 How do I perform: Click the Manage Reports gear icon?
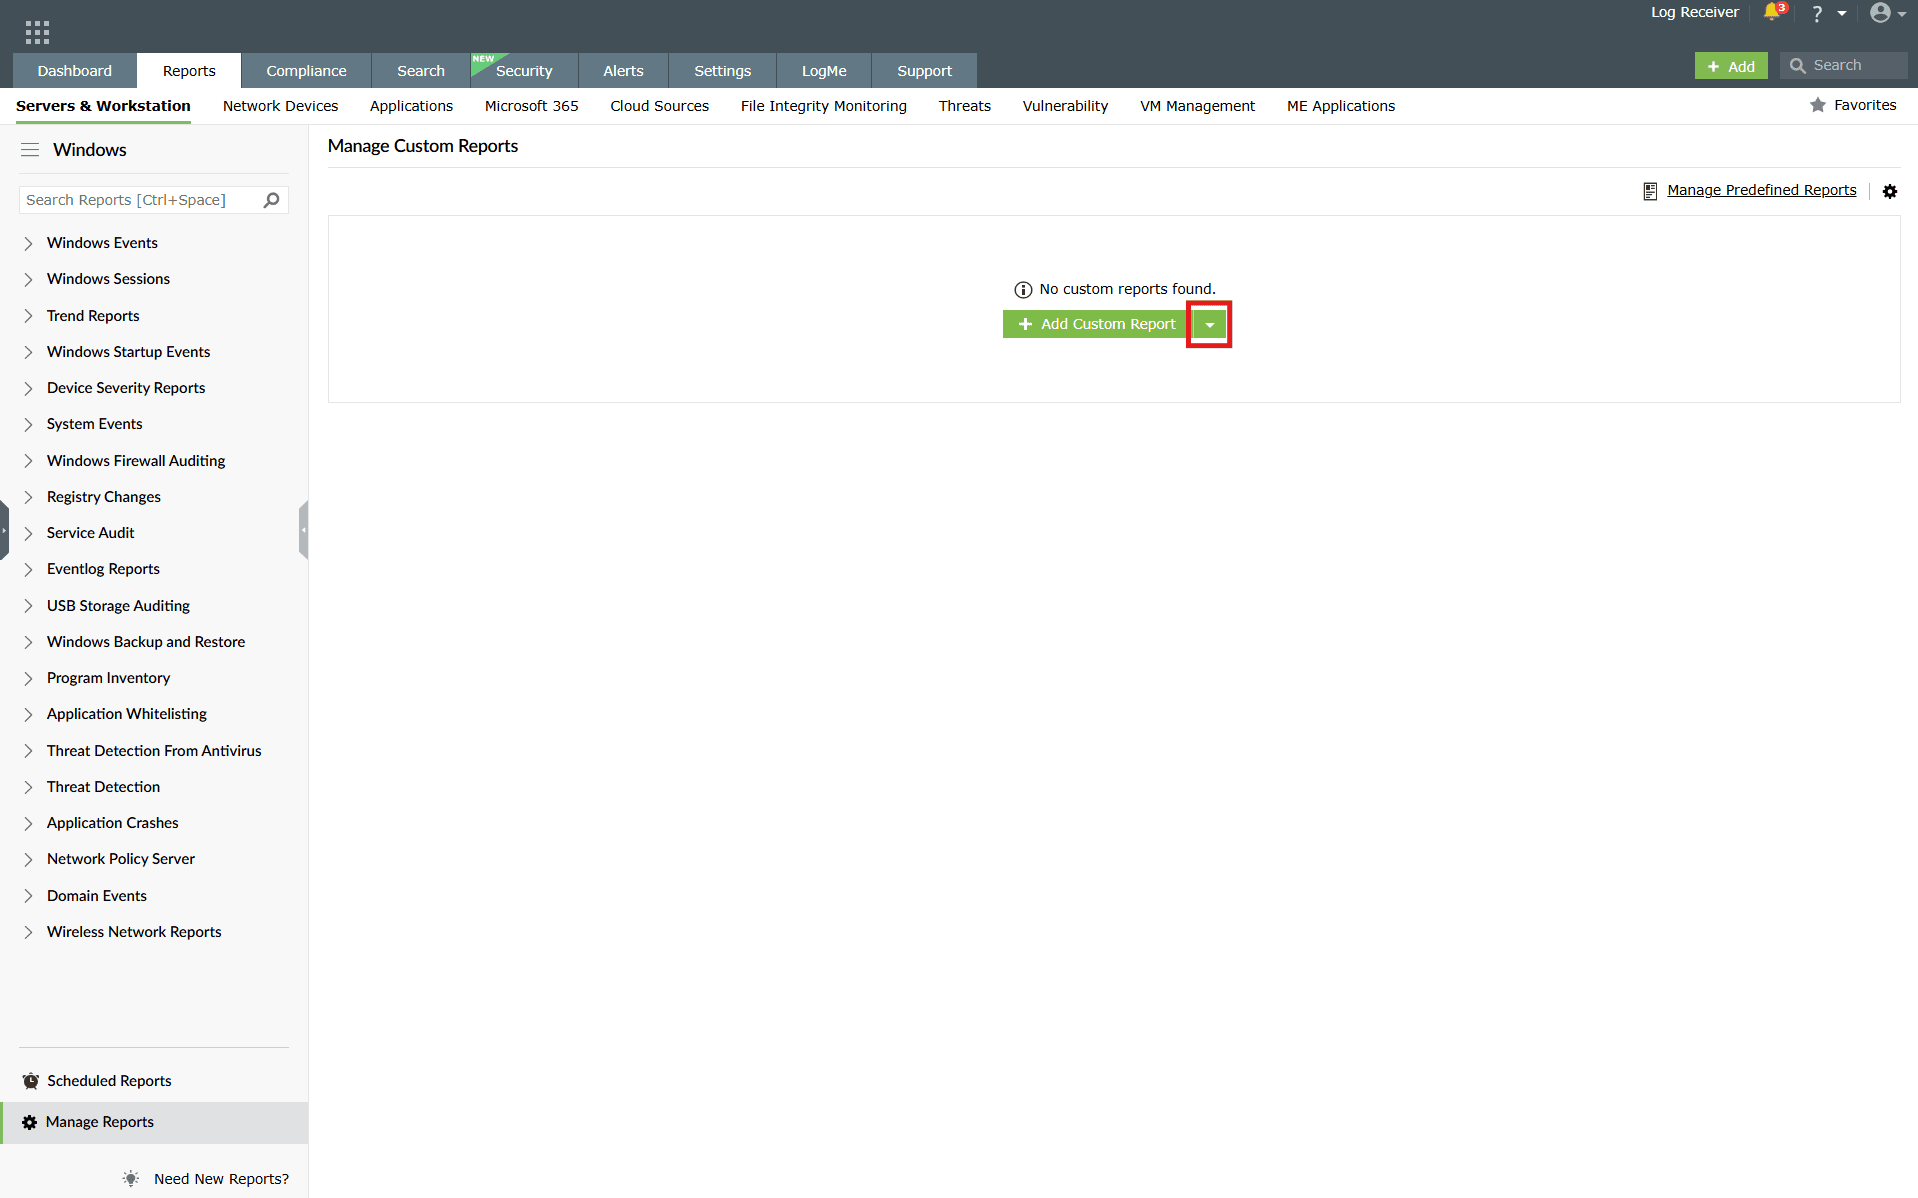pos(29,1122)
